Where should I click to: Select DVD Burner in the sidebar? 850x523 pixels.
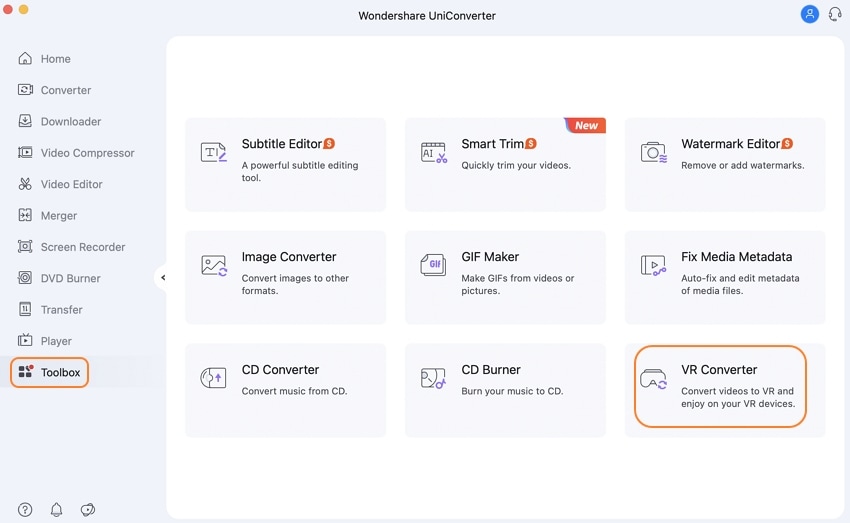click(x=70, y=278)
